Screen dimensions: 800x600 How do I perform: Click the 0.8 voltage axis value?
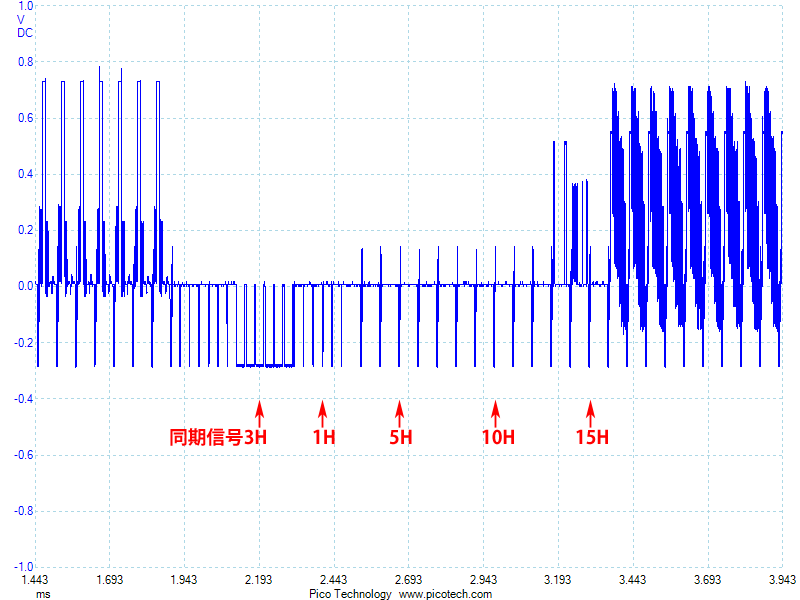point(26,62)
